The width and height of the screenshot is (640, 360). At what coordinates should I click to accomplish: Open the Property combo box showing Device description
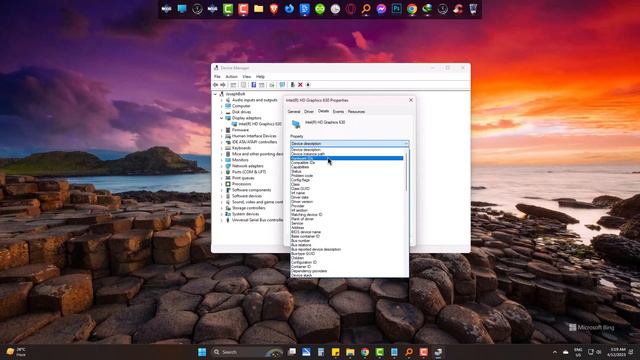point(349,144)
